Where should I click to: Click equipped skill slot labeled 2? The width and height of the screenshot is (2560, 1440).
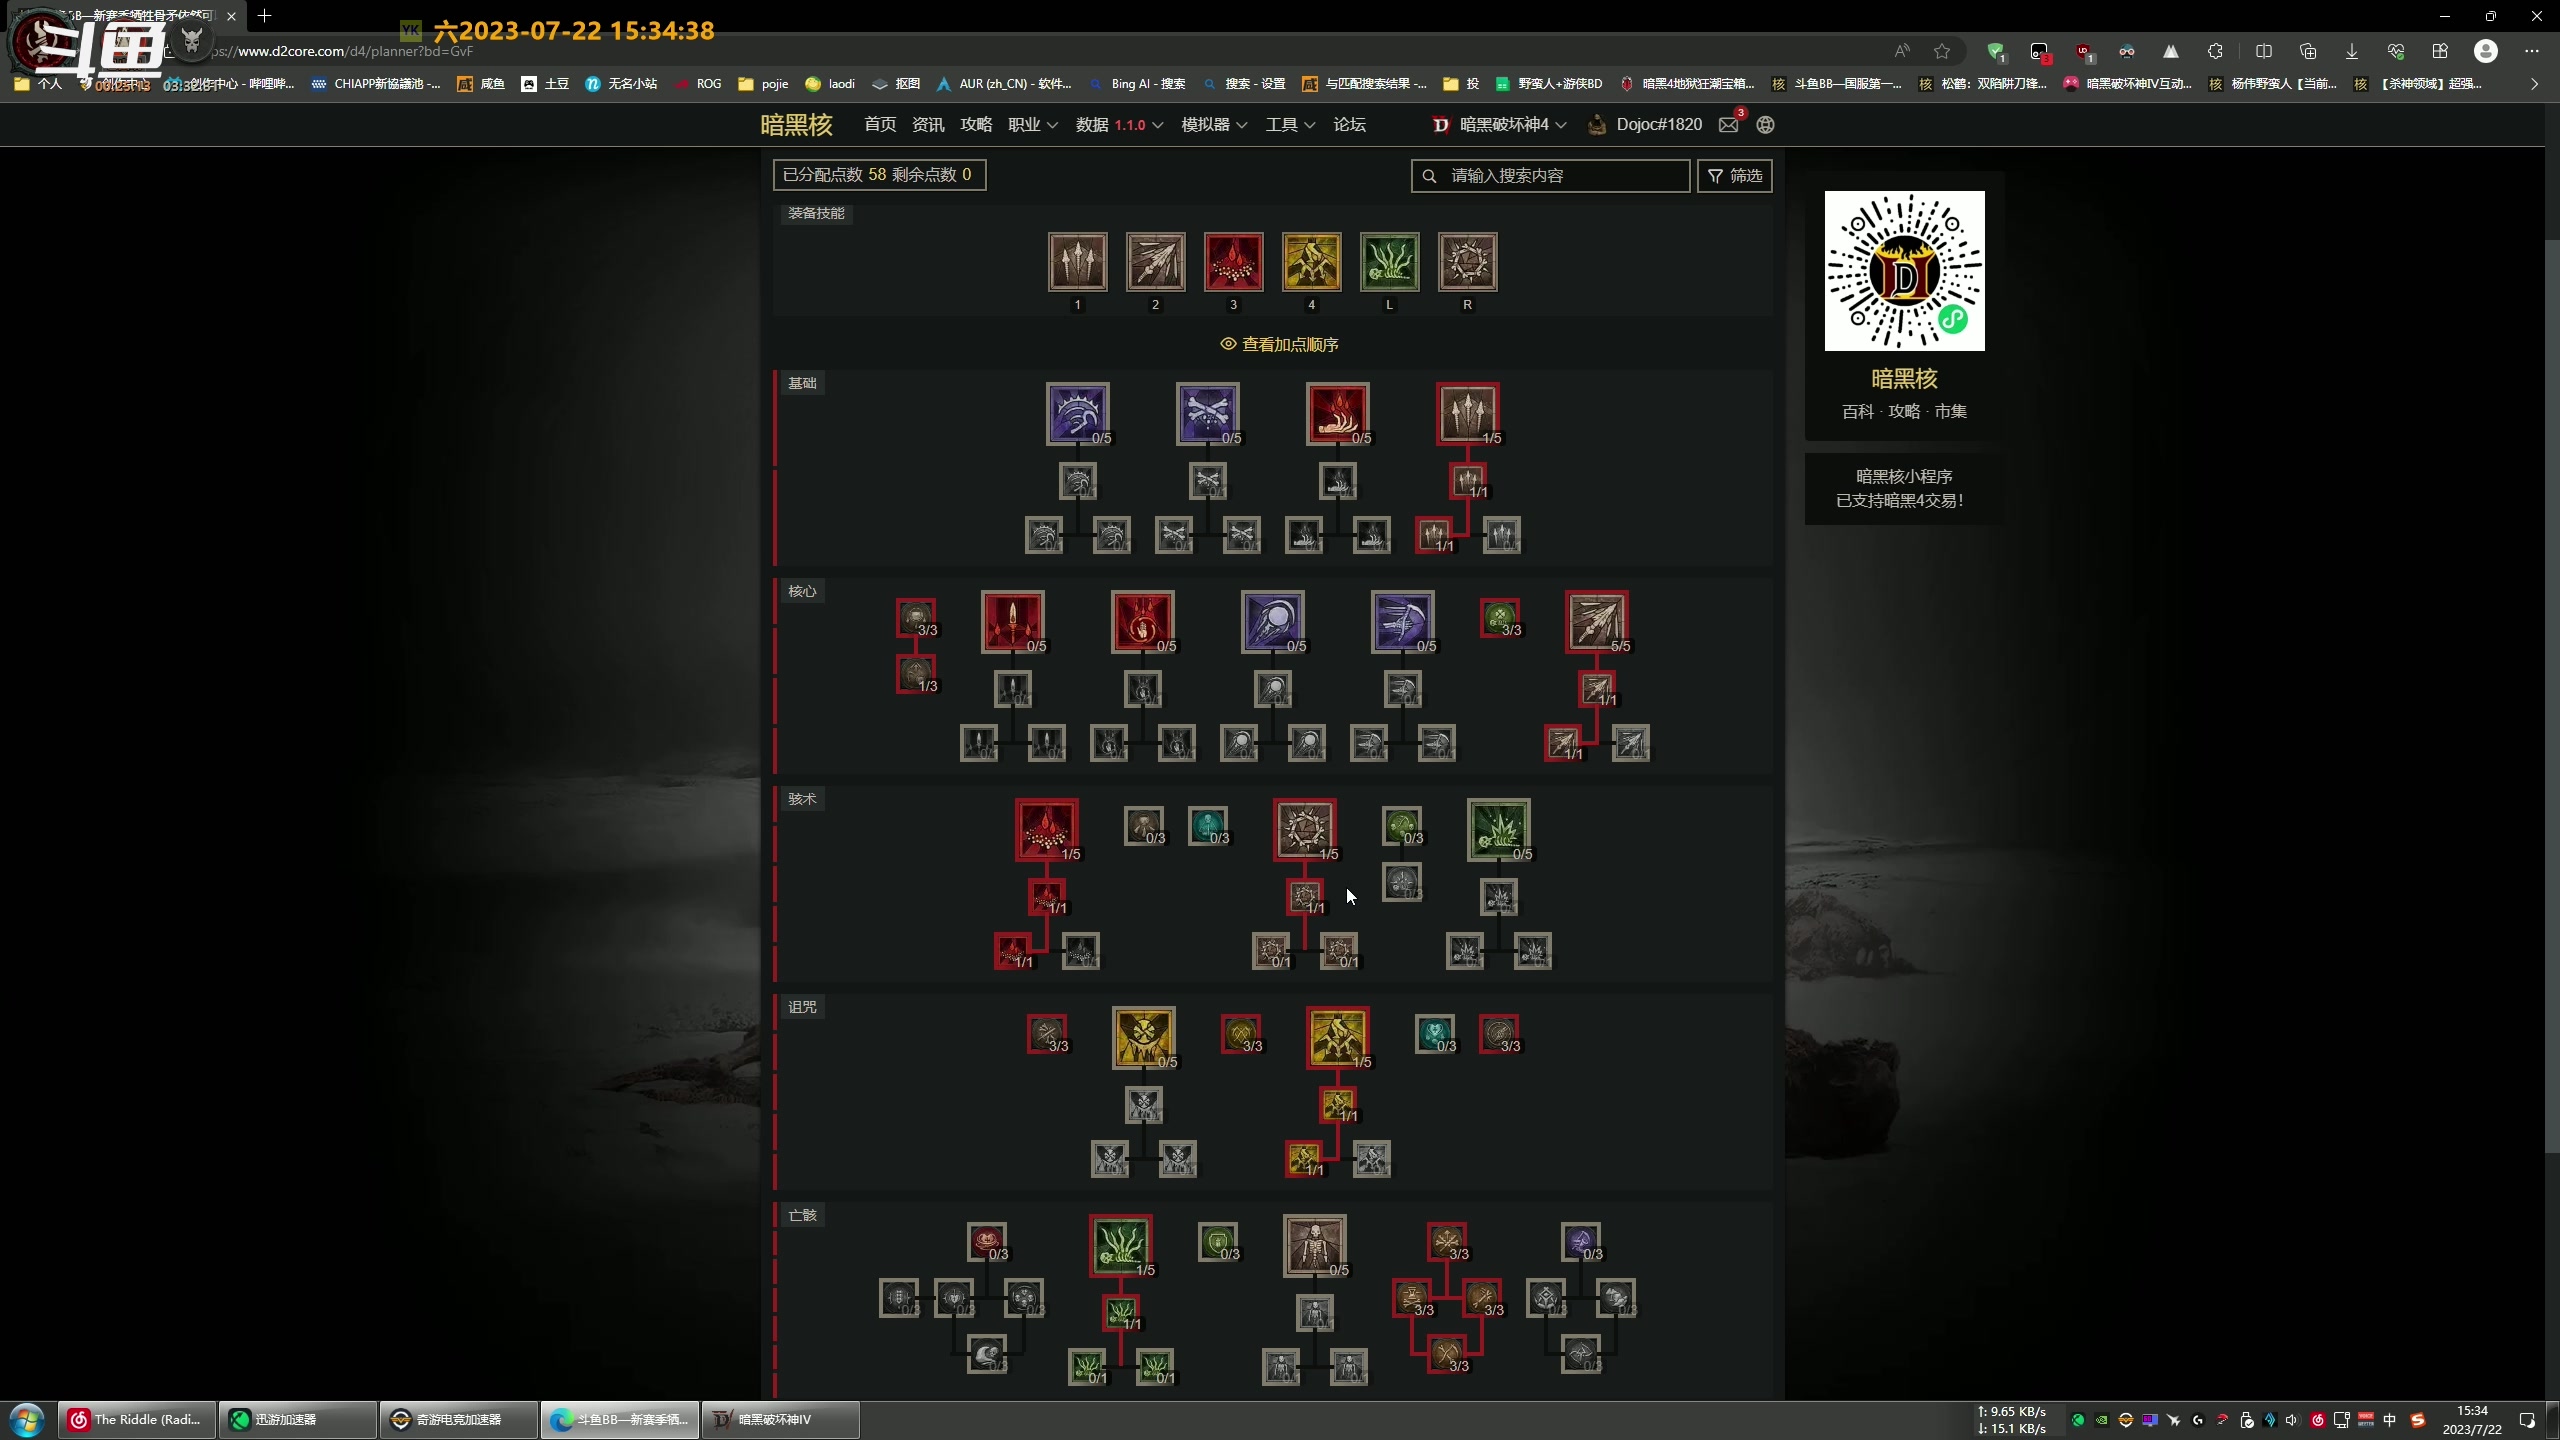point(1155,262)
